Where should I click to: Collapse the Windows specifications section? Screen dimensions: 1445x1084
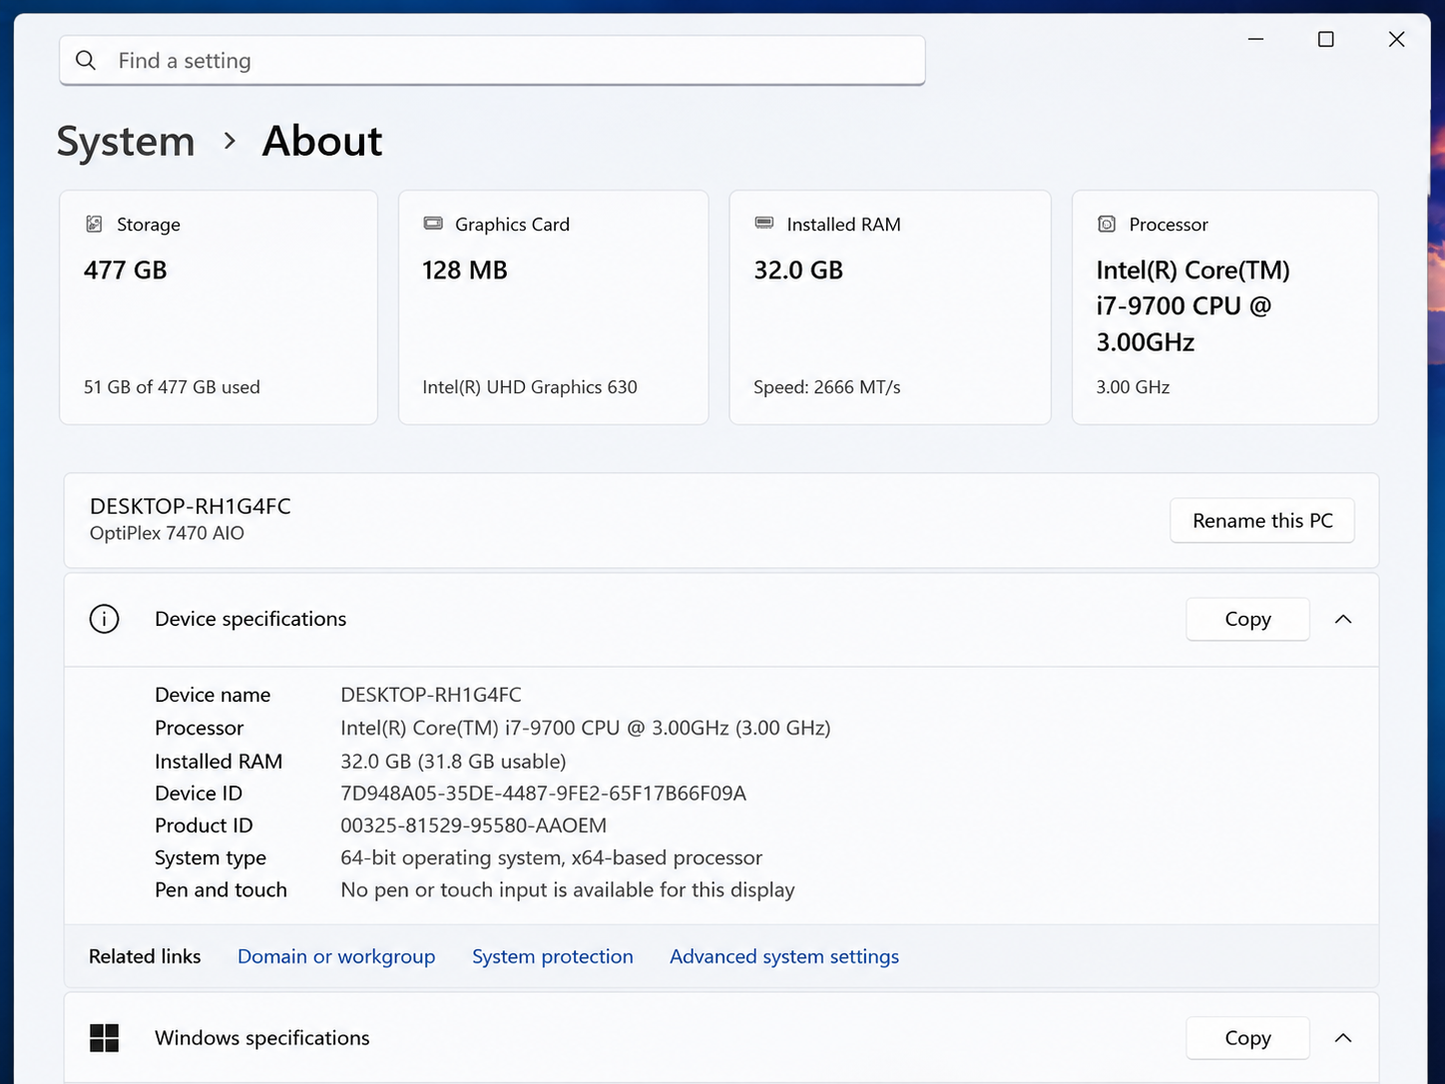pyautogui.click(x=1343, y=1038)
